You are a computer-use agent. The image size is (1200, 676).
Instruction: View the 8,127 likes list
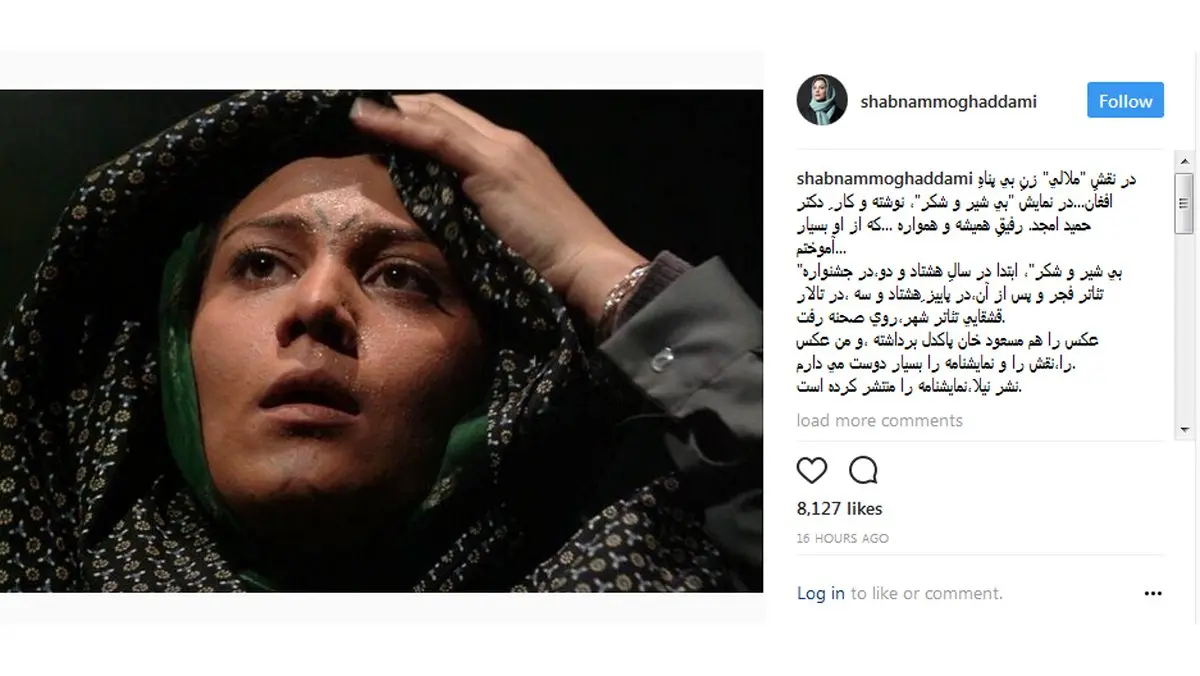pyautogui.click(x=839, y=509)
